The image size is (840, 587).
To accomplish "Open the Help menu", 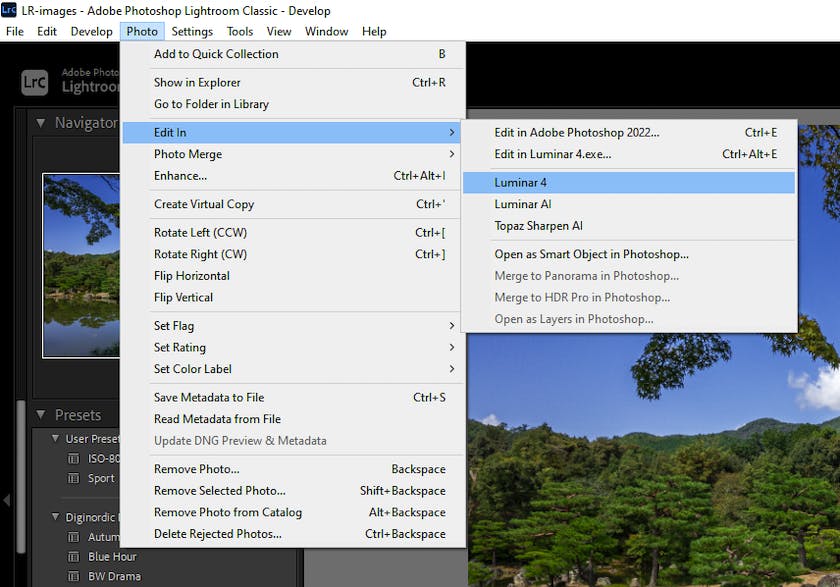I will coord(374,32).
